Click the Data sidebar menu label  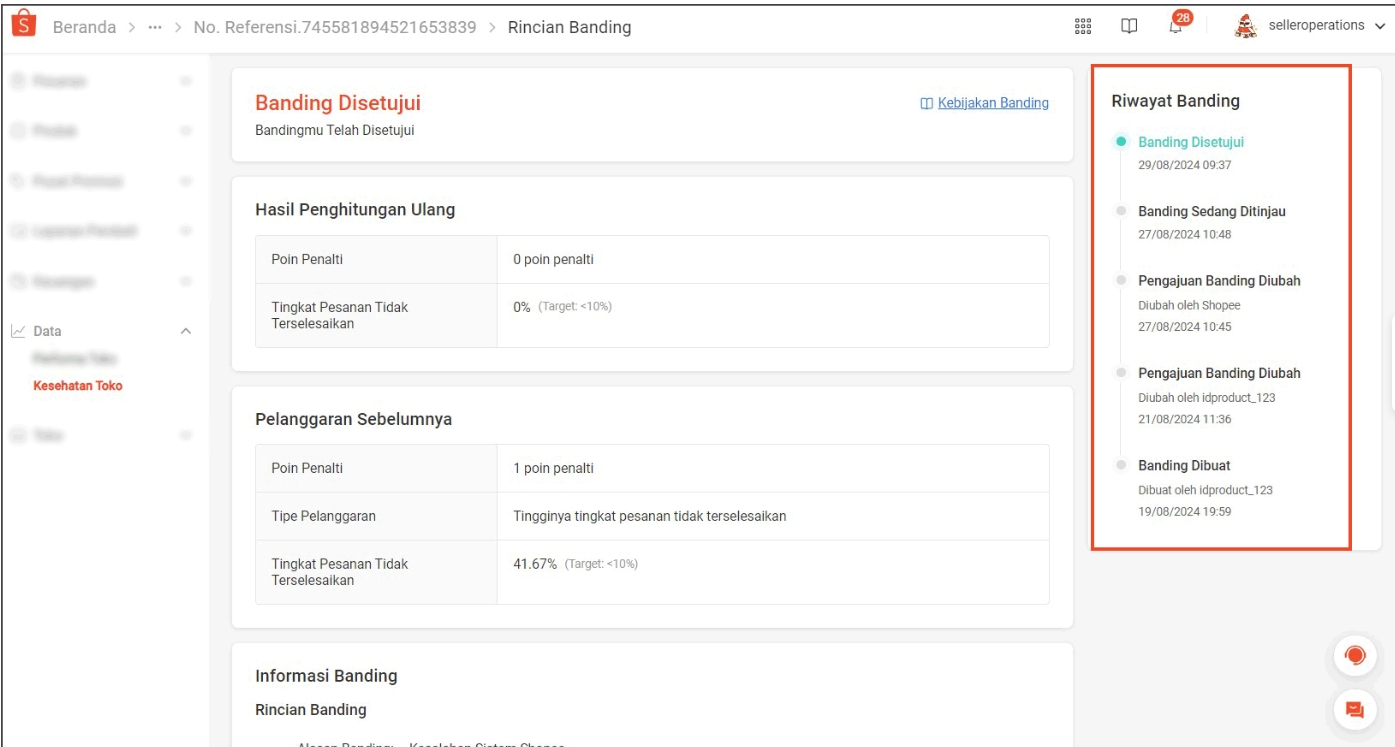click(47, 331)
